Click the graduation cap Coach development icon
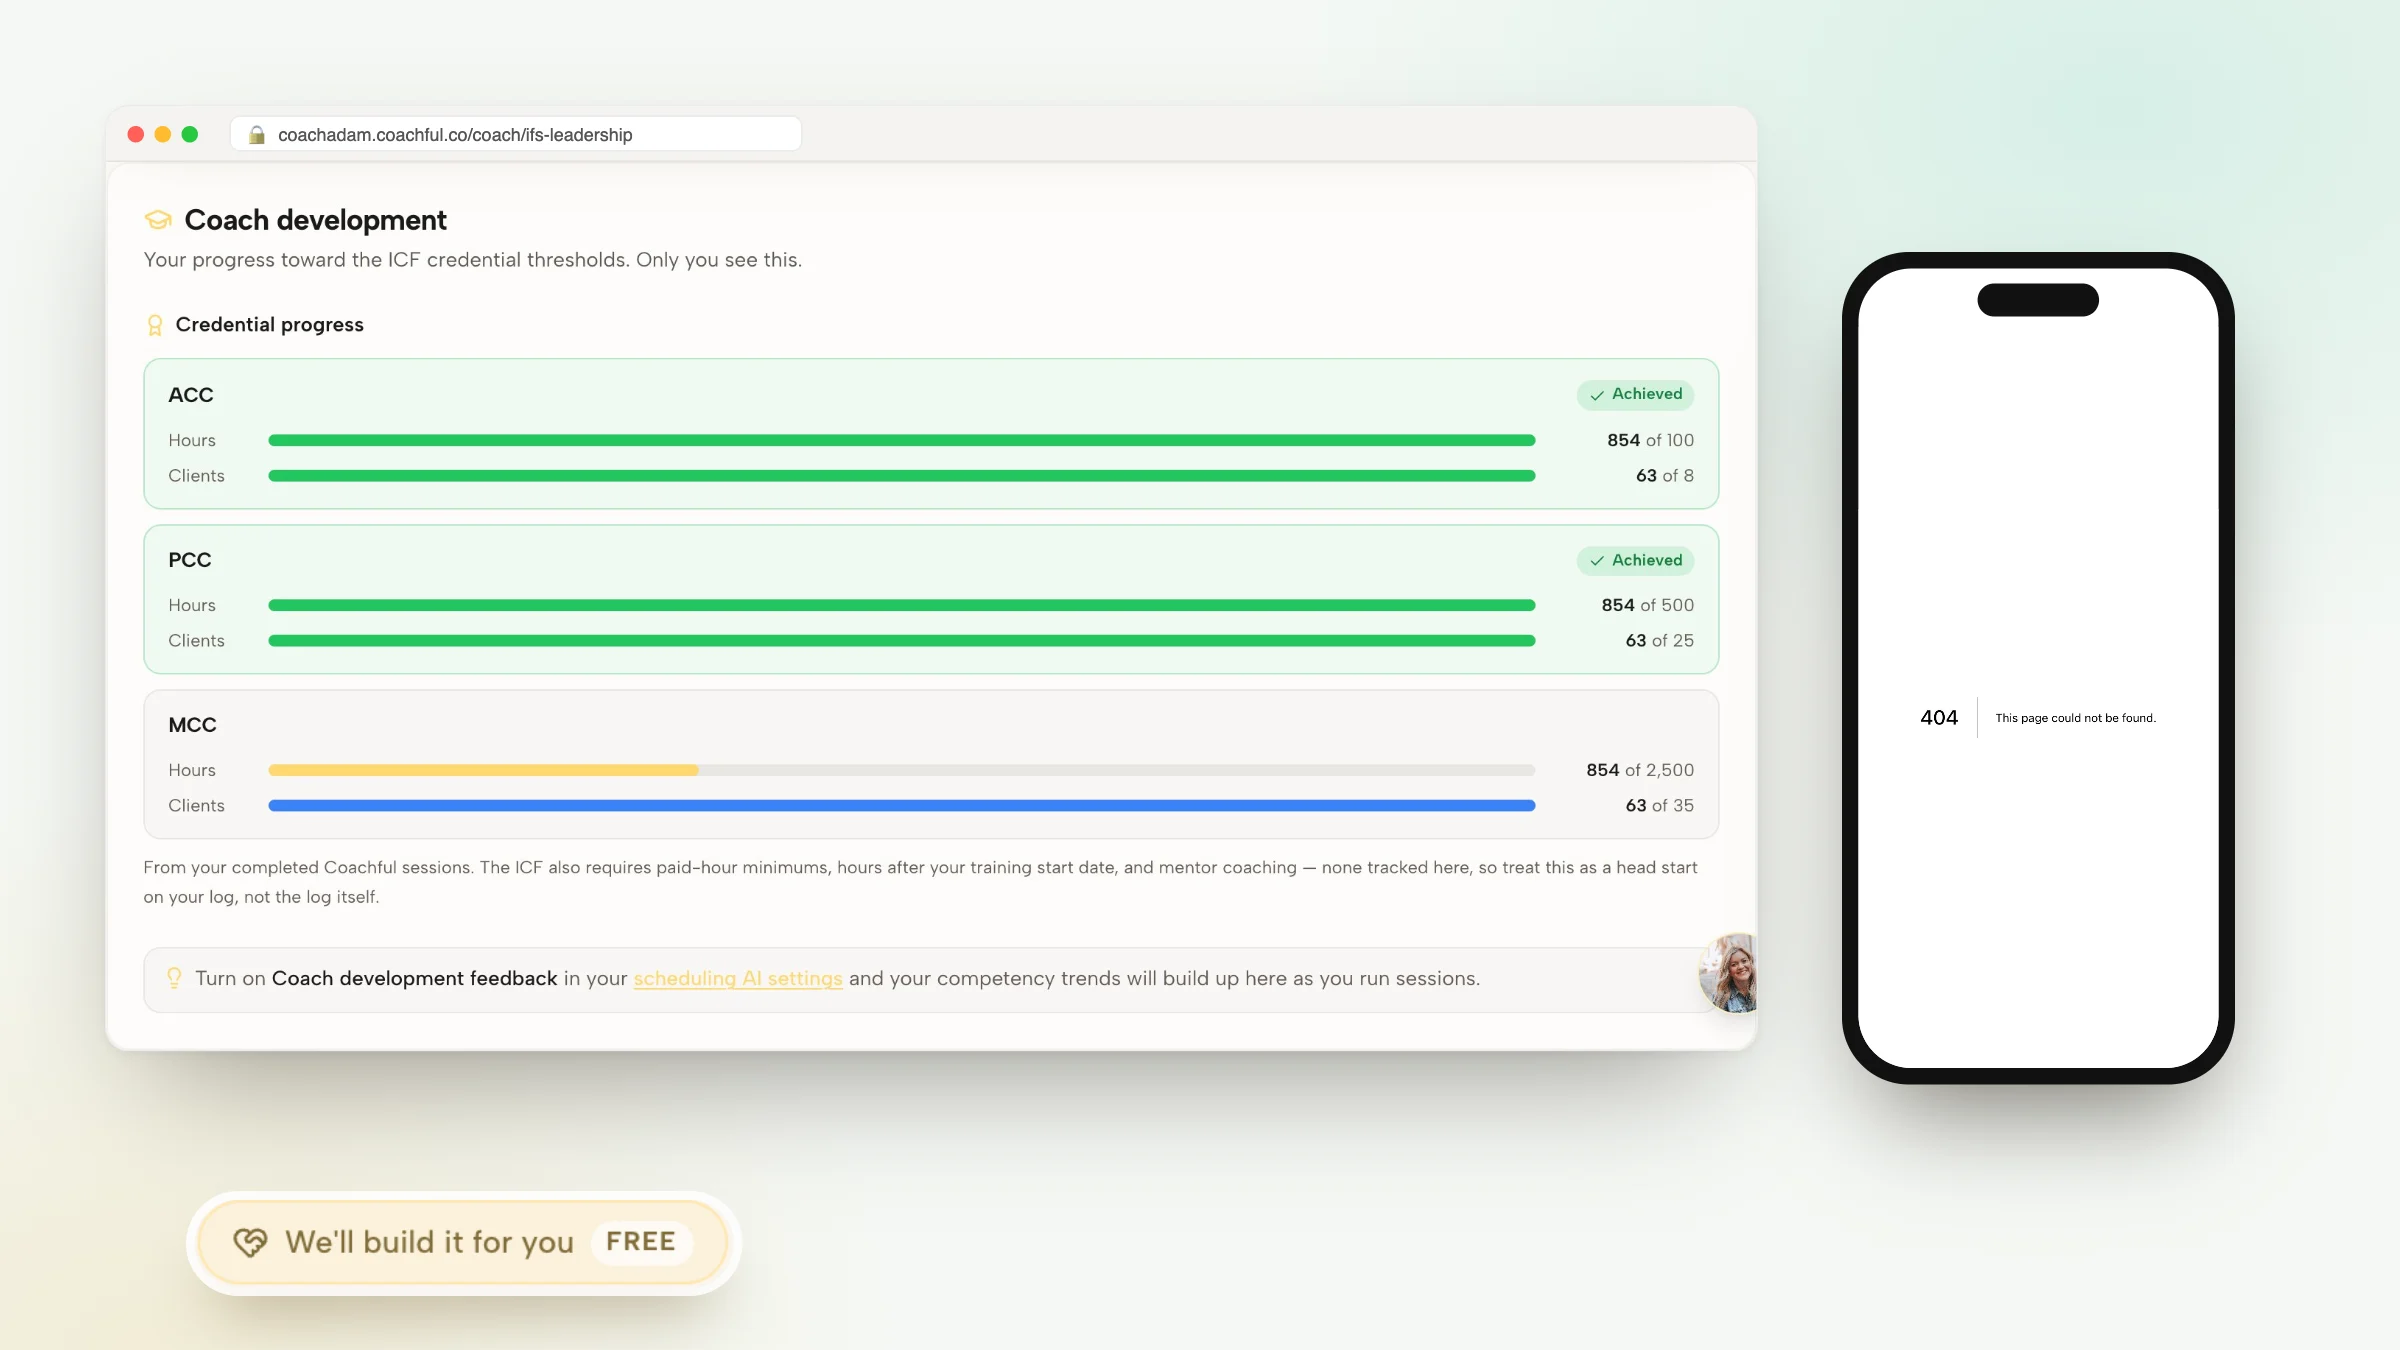The image size is (2400, 1350). pos(158,220)
